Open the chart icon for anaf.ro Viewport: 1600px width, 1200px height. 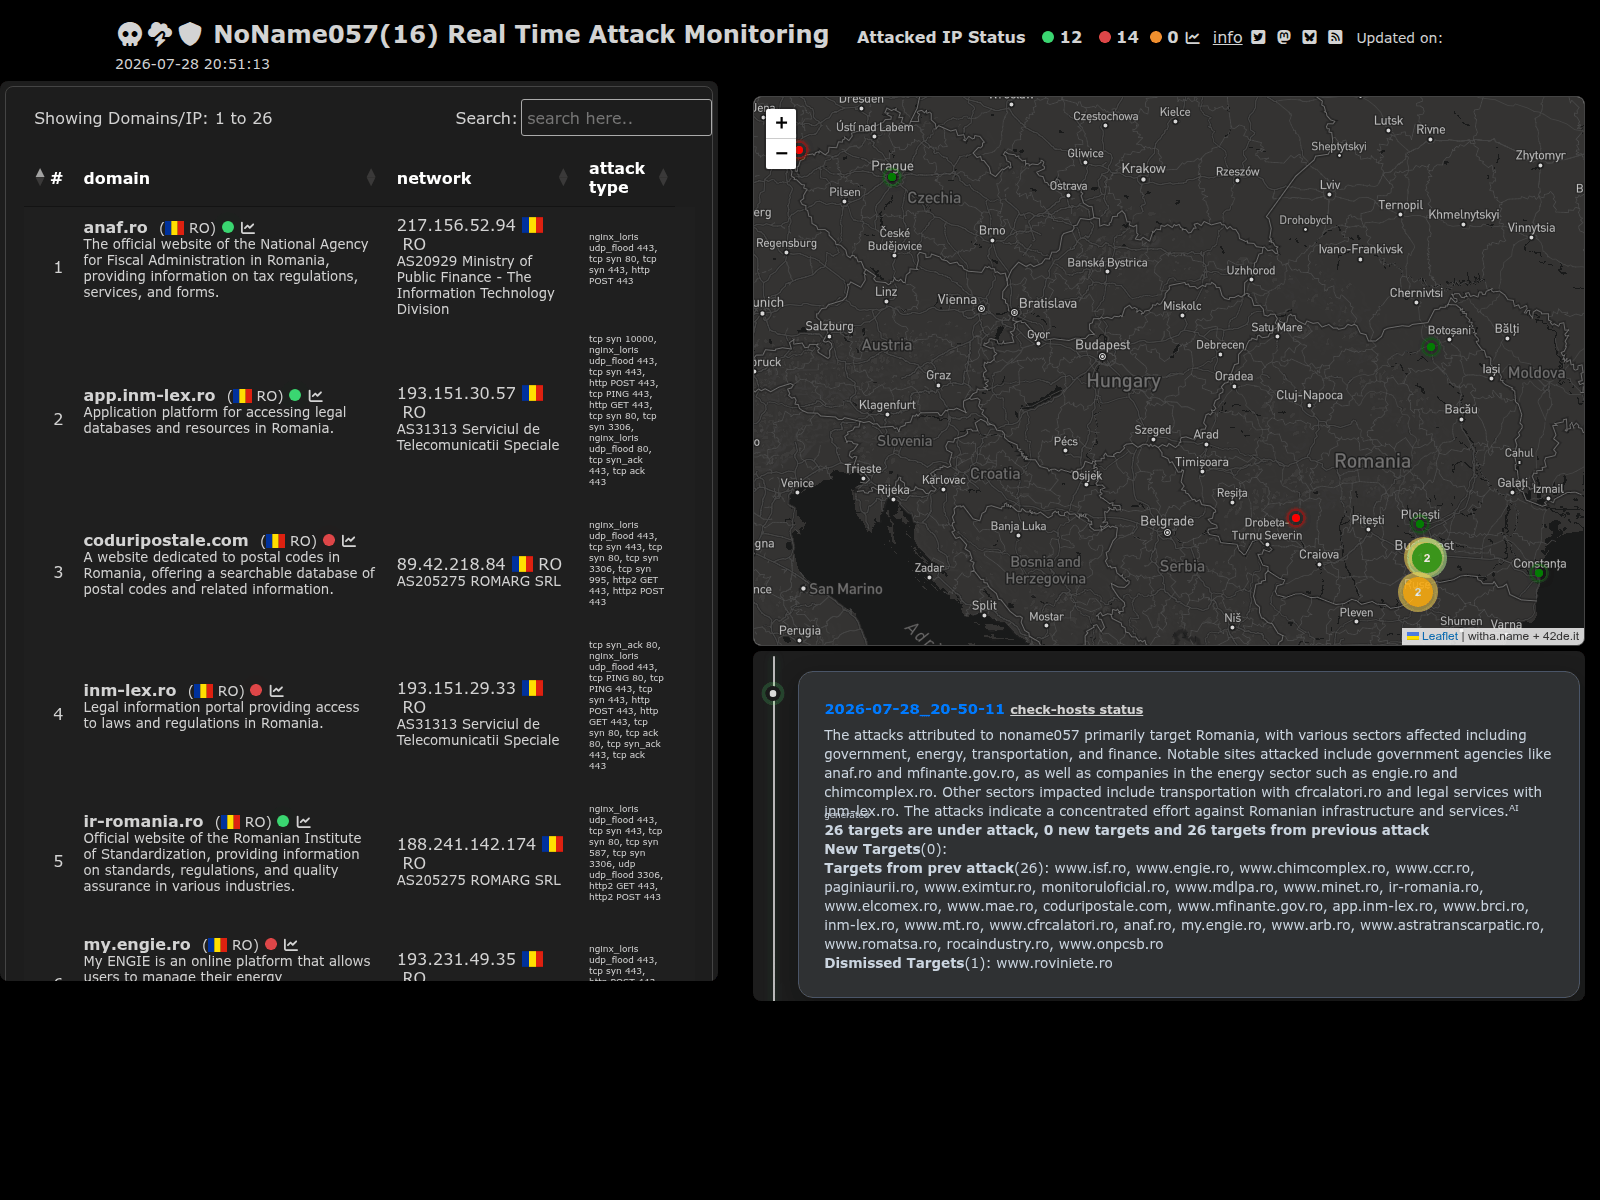[x=248, y=228]
